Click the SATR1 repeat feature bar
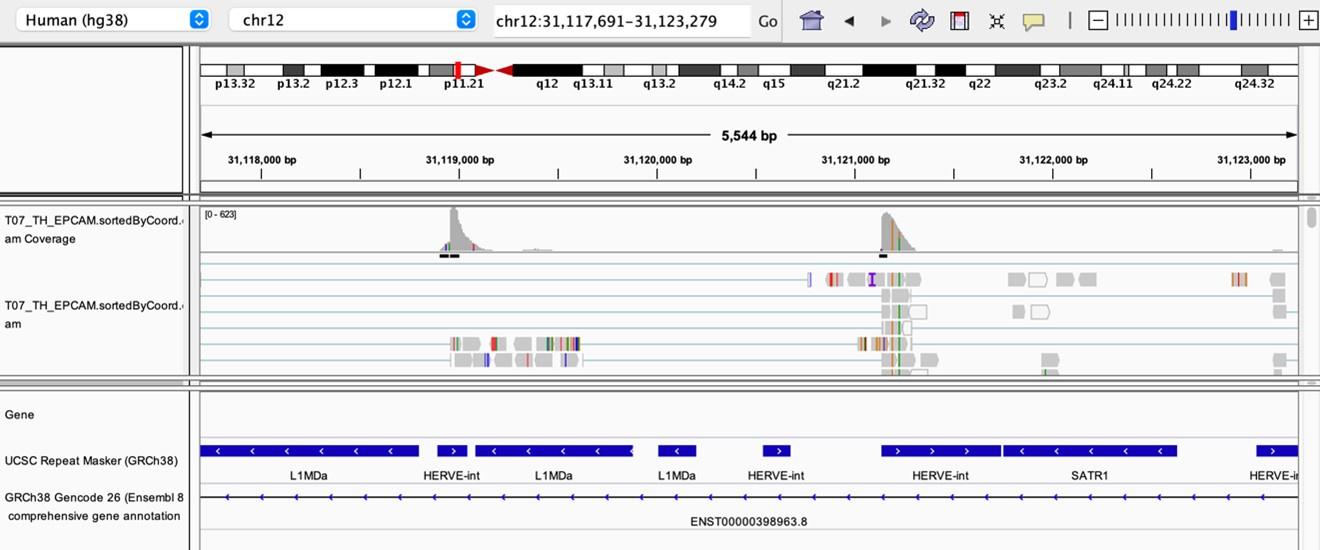The width and height of the screenshot is (1320, 550). coord(1089,451)
